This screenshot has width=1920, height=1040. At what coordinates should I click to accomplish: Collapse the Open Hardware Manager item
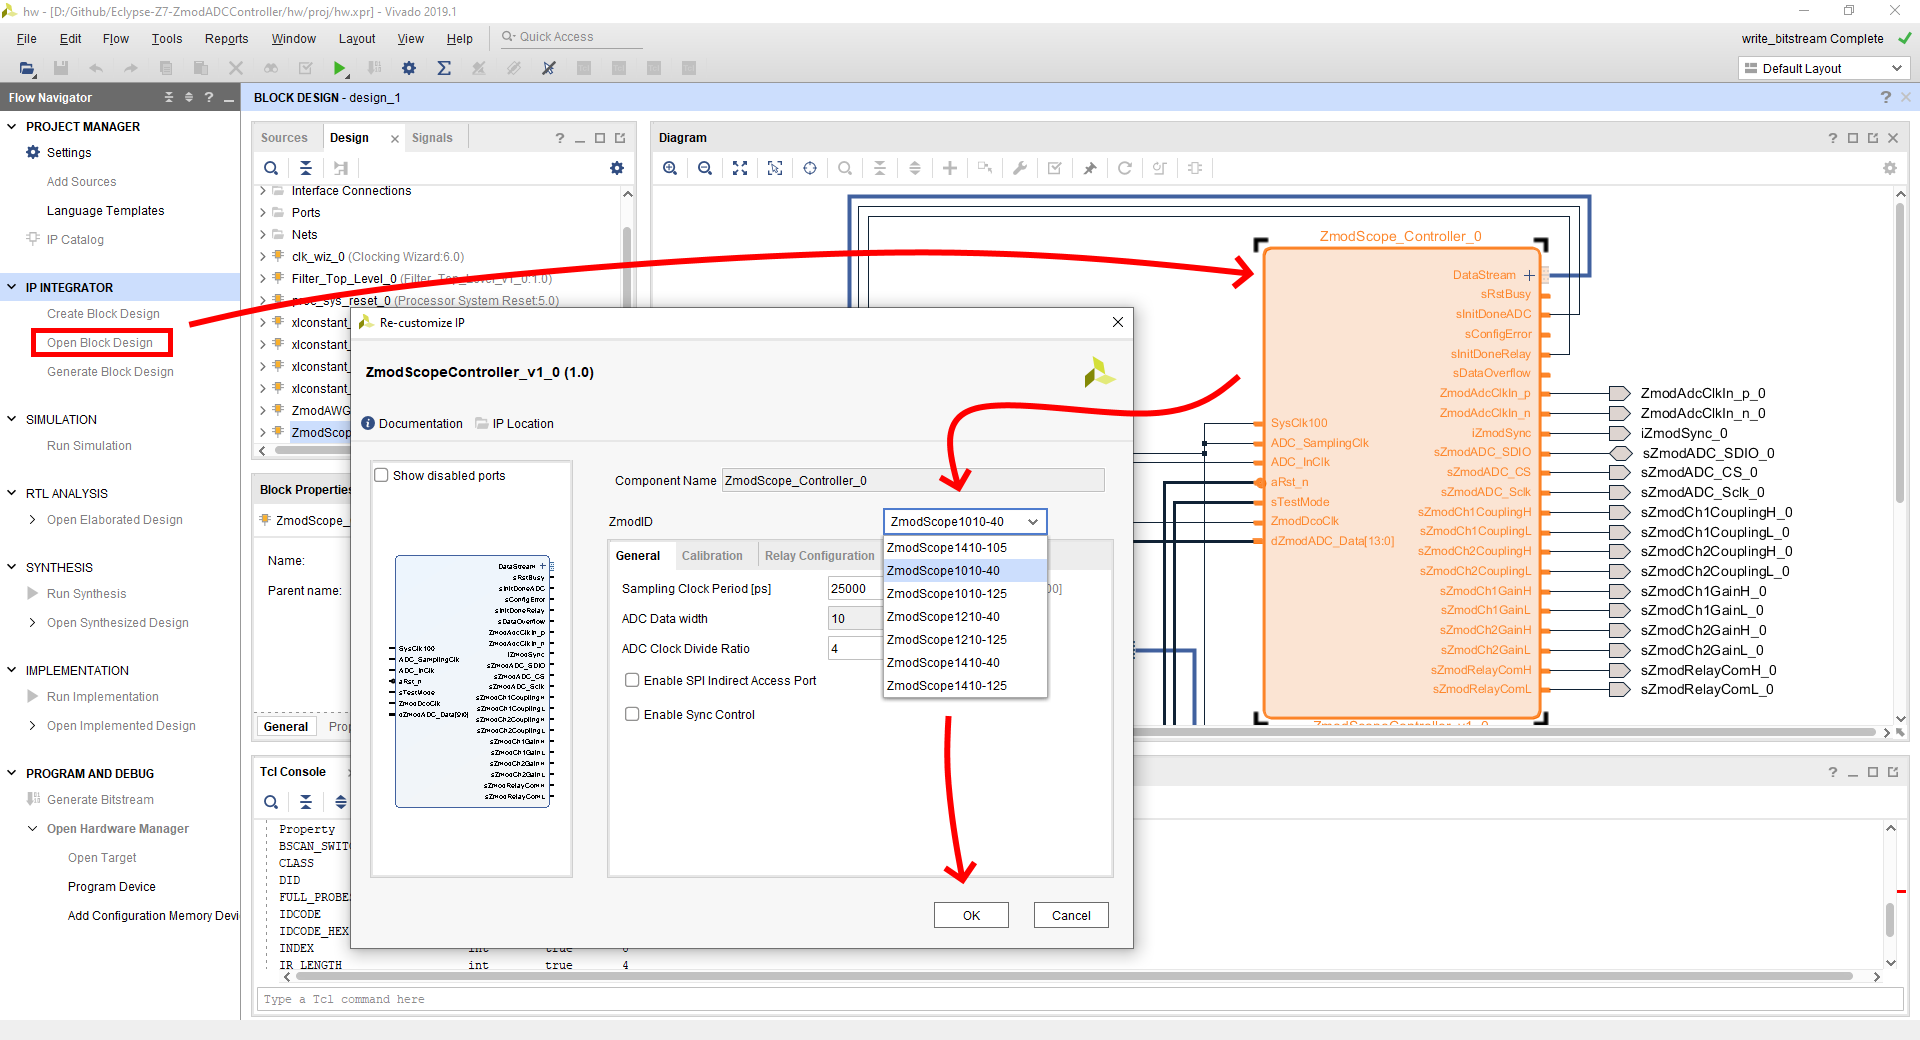33,829
